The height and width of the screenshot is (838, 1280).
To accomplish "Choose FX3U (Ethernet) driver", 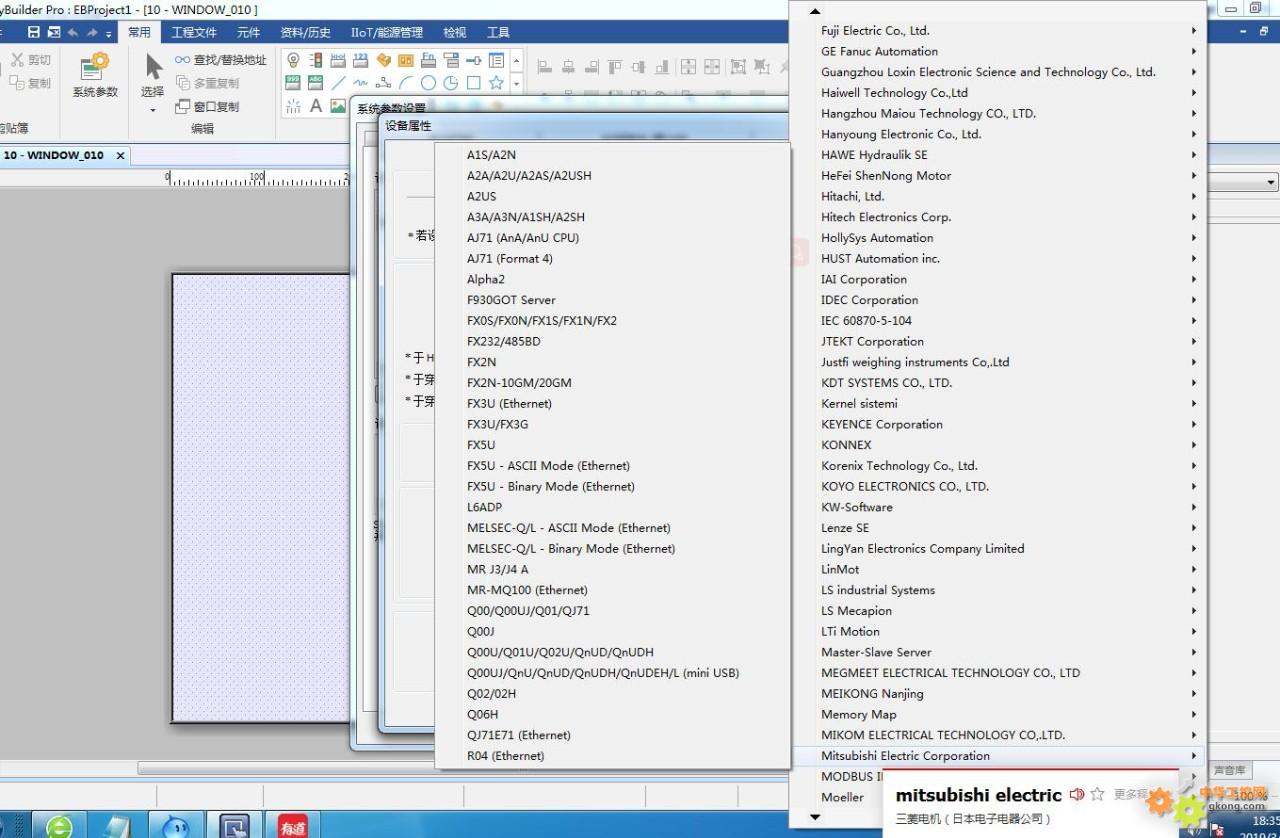I will [612, 404].
